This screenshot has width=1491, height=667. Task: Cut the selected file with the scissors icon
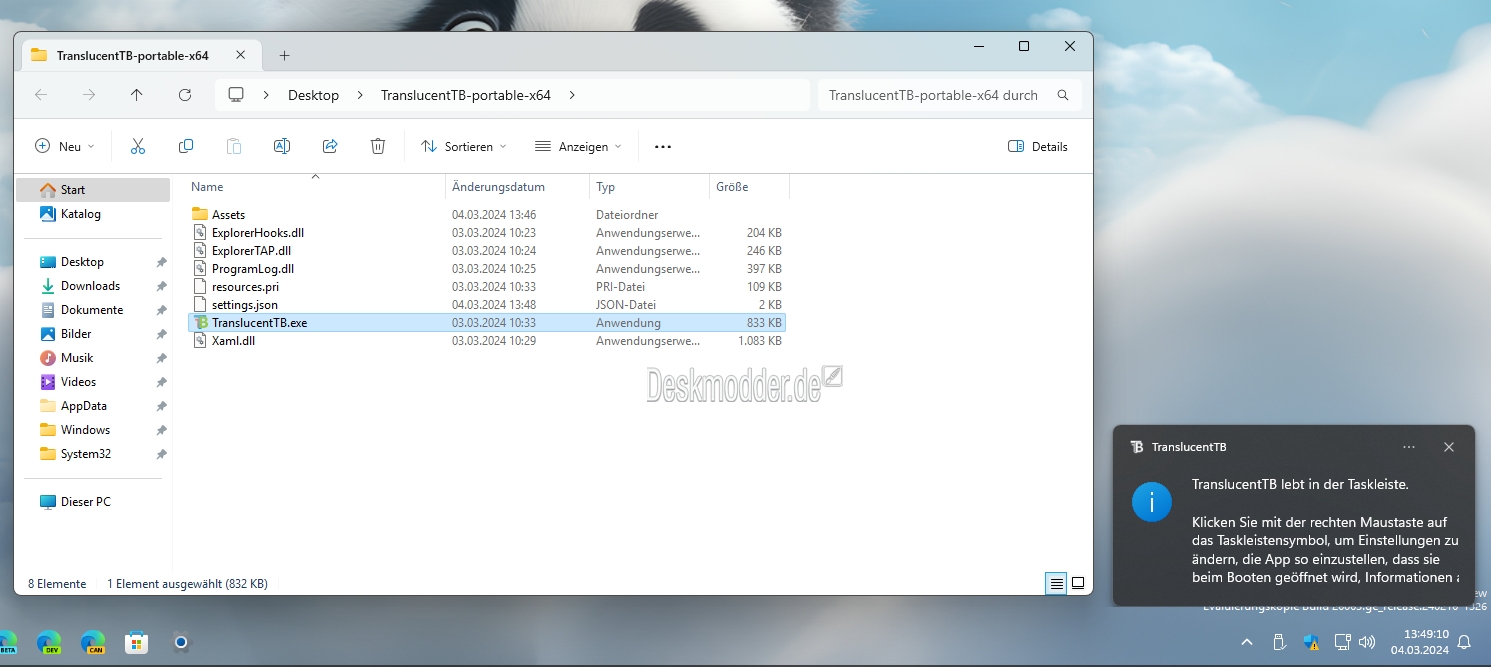pyautogui.click(x=138, y=146)
